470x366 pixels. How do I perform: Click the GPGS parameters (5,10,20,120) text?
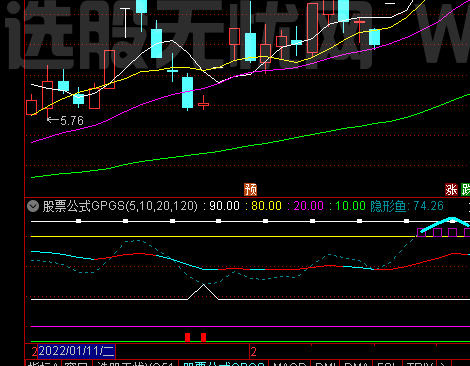pos(161,206)
